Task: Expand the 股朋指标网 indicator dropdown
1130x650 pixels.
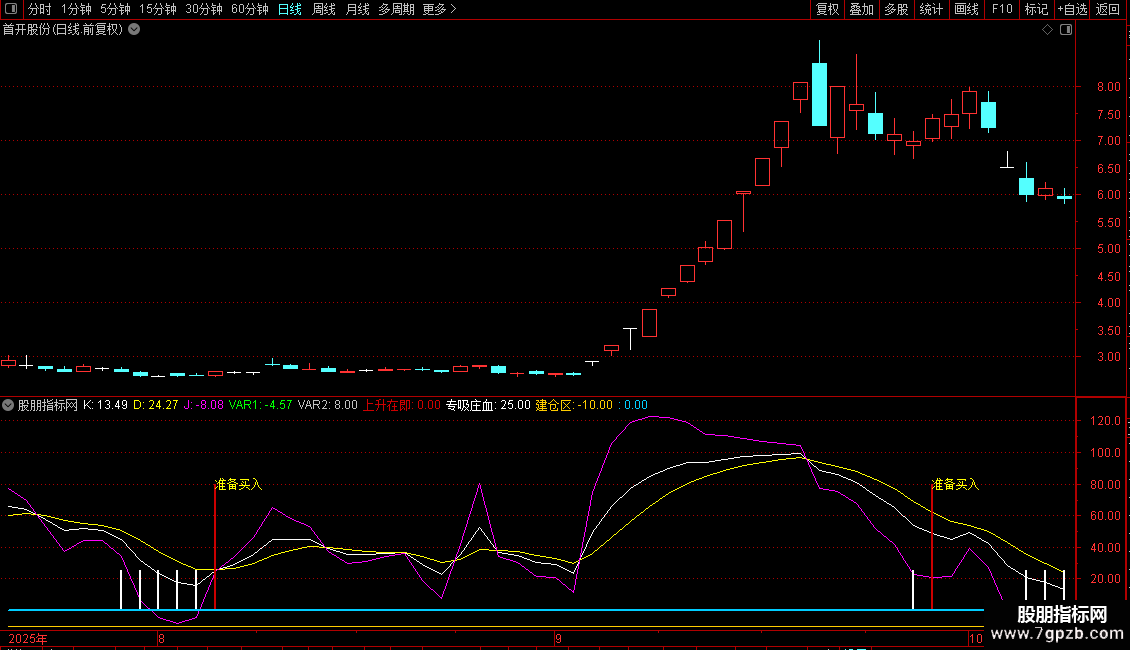Action: coord(8,405)
